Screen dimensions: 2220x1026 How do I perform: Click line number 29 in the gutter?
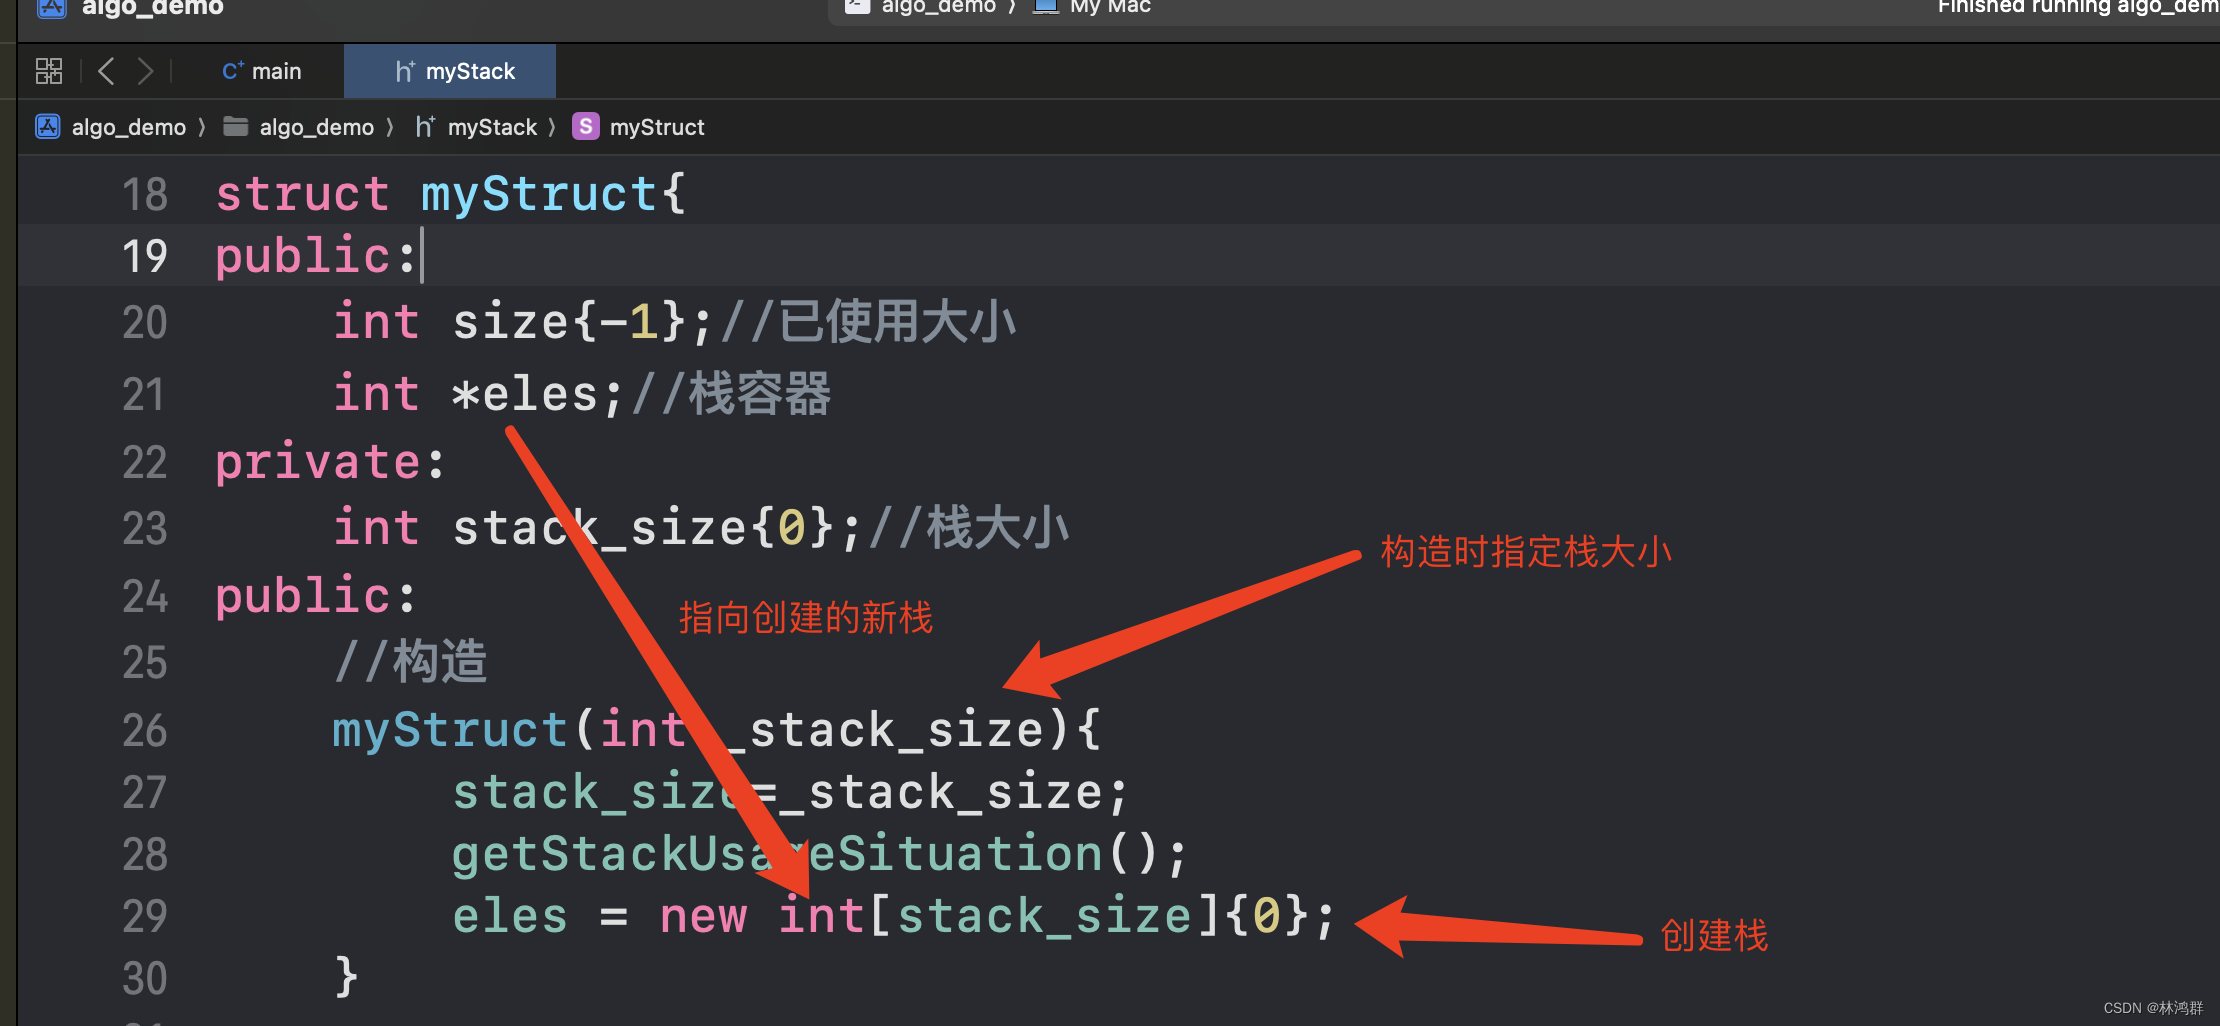tap(146, 916)
